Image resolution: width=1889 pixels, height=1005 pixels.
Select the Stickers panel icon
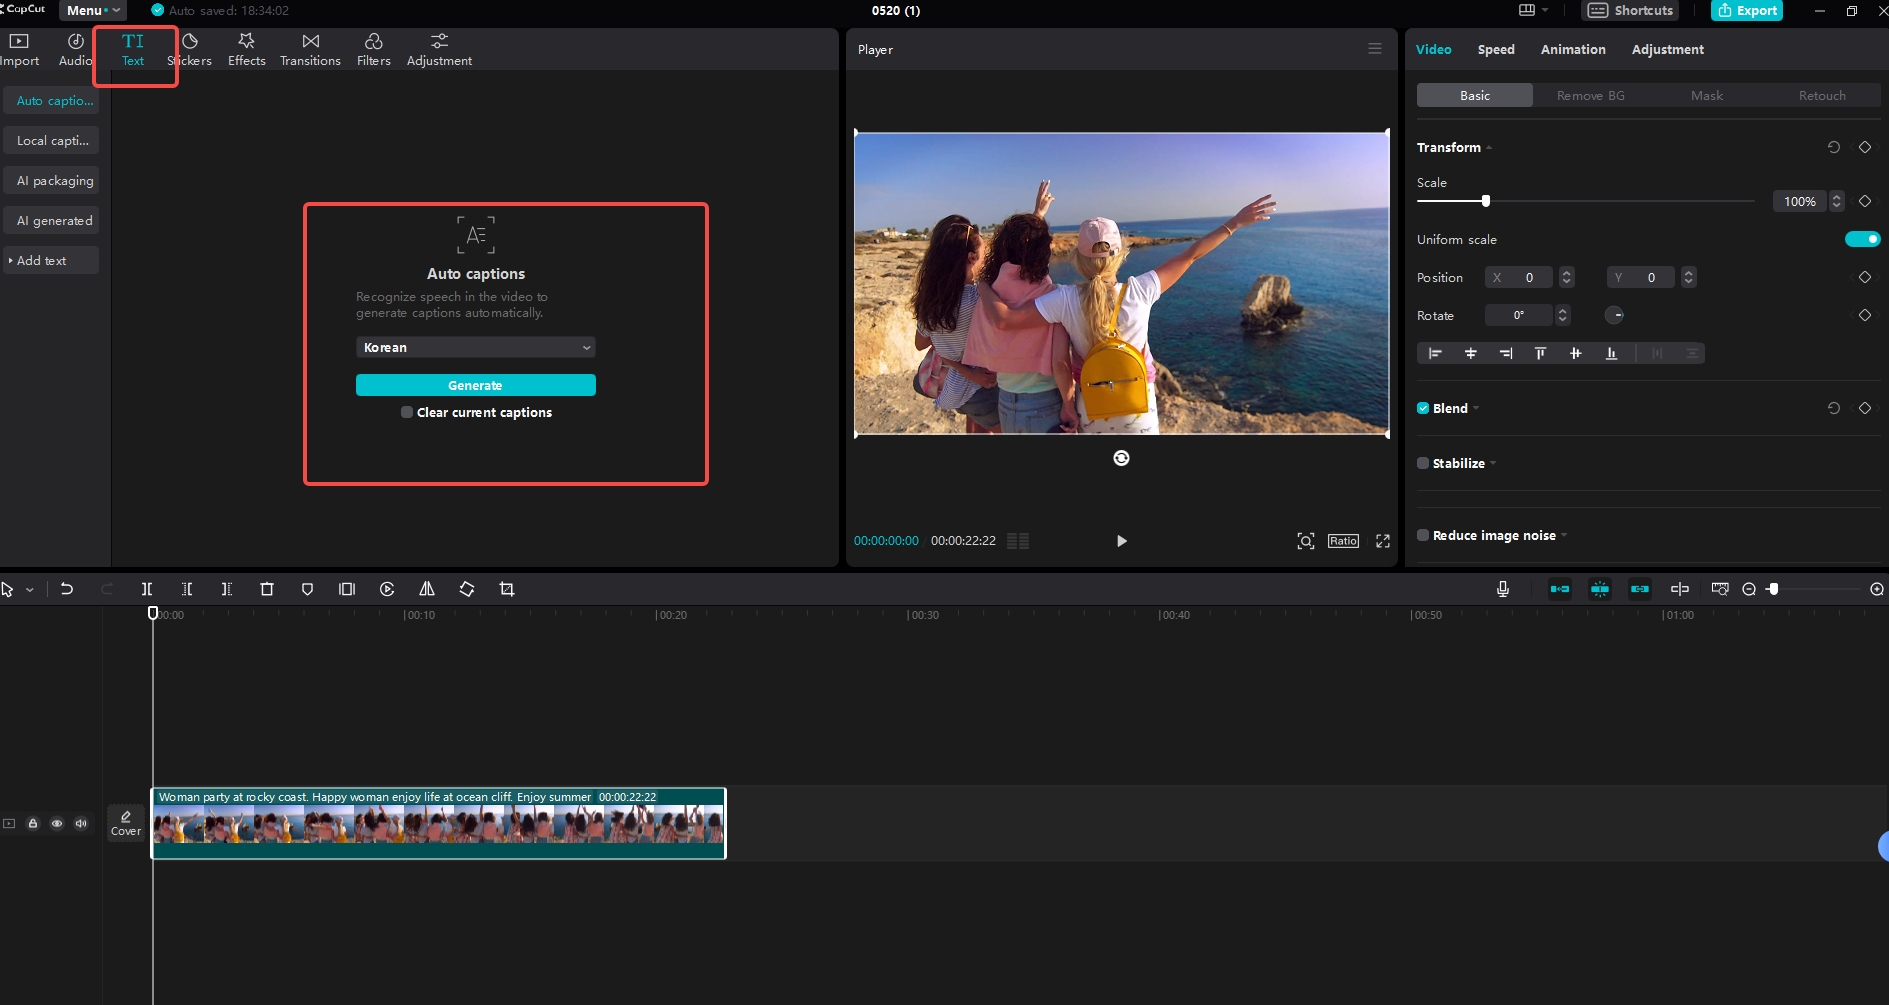[x=189, y=48]
